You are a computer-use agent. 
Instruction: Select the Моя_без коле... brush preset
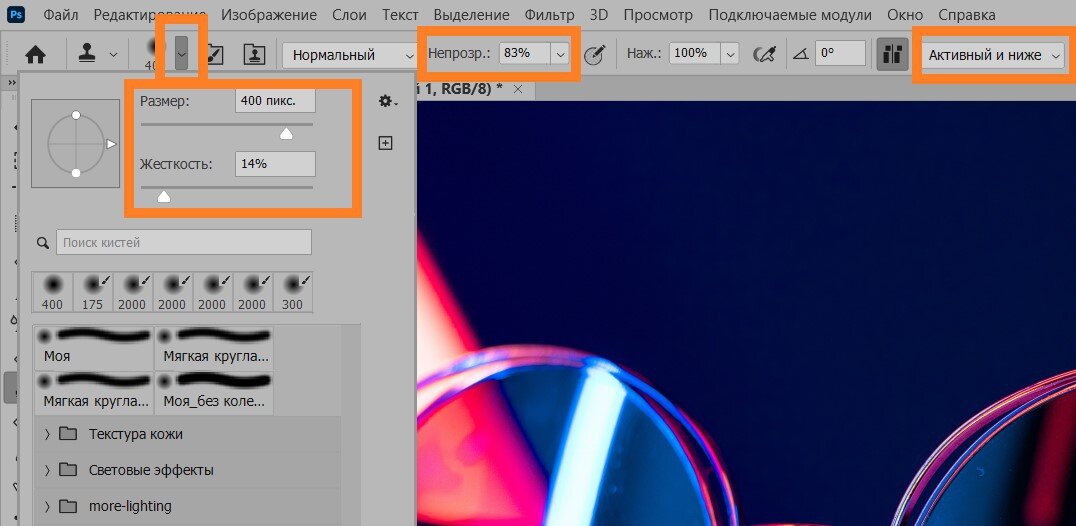214,393
